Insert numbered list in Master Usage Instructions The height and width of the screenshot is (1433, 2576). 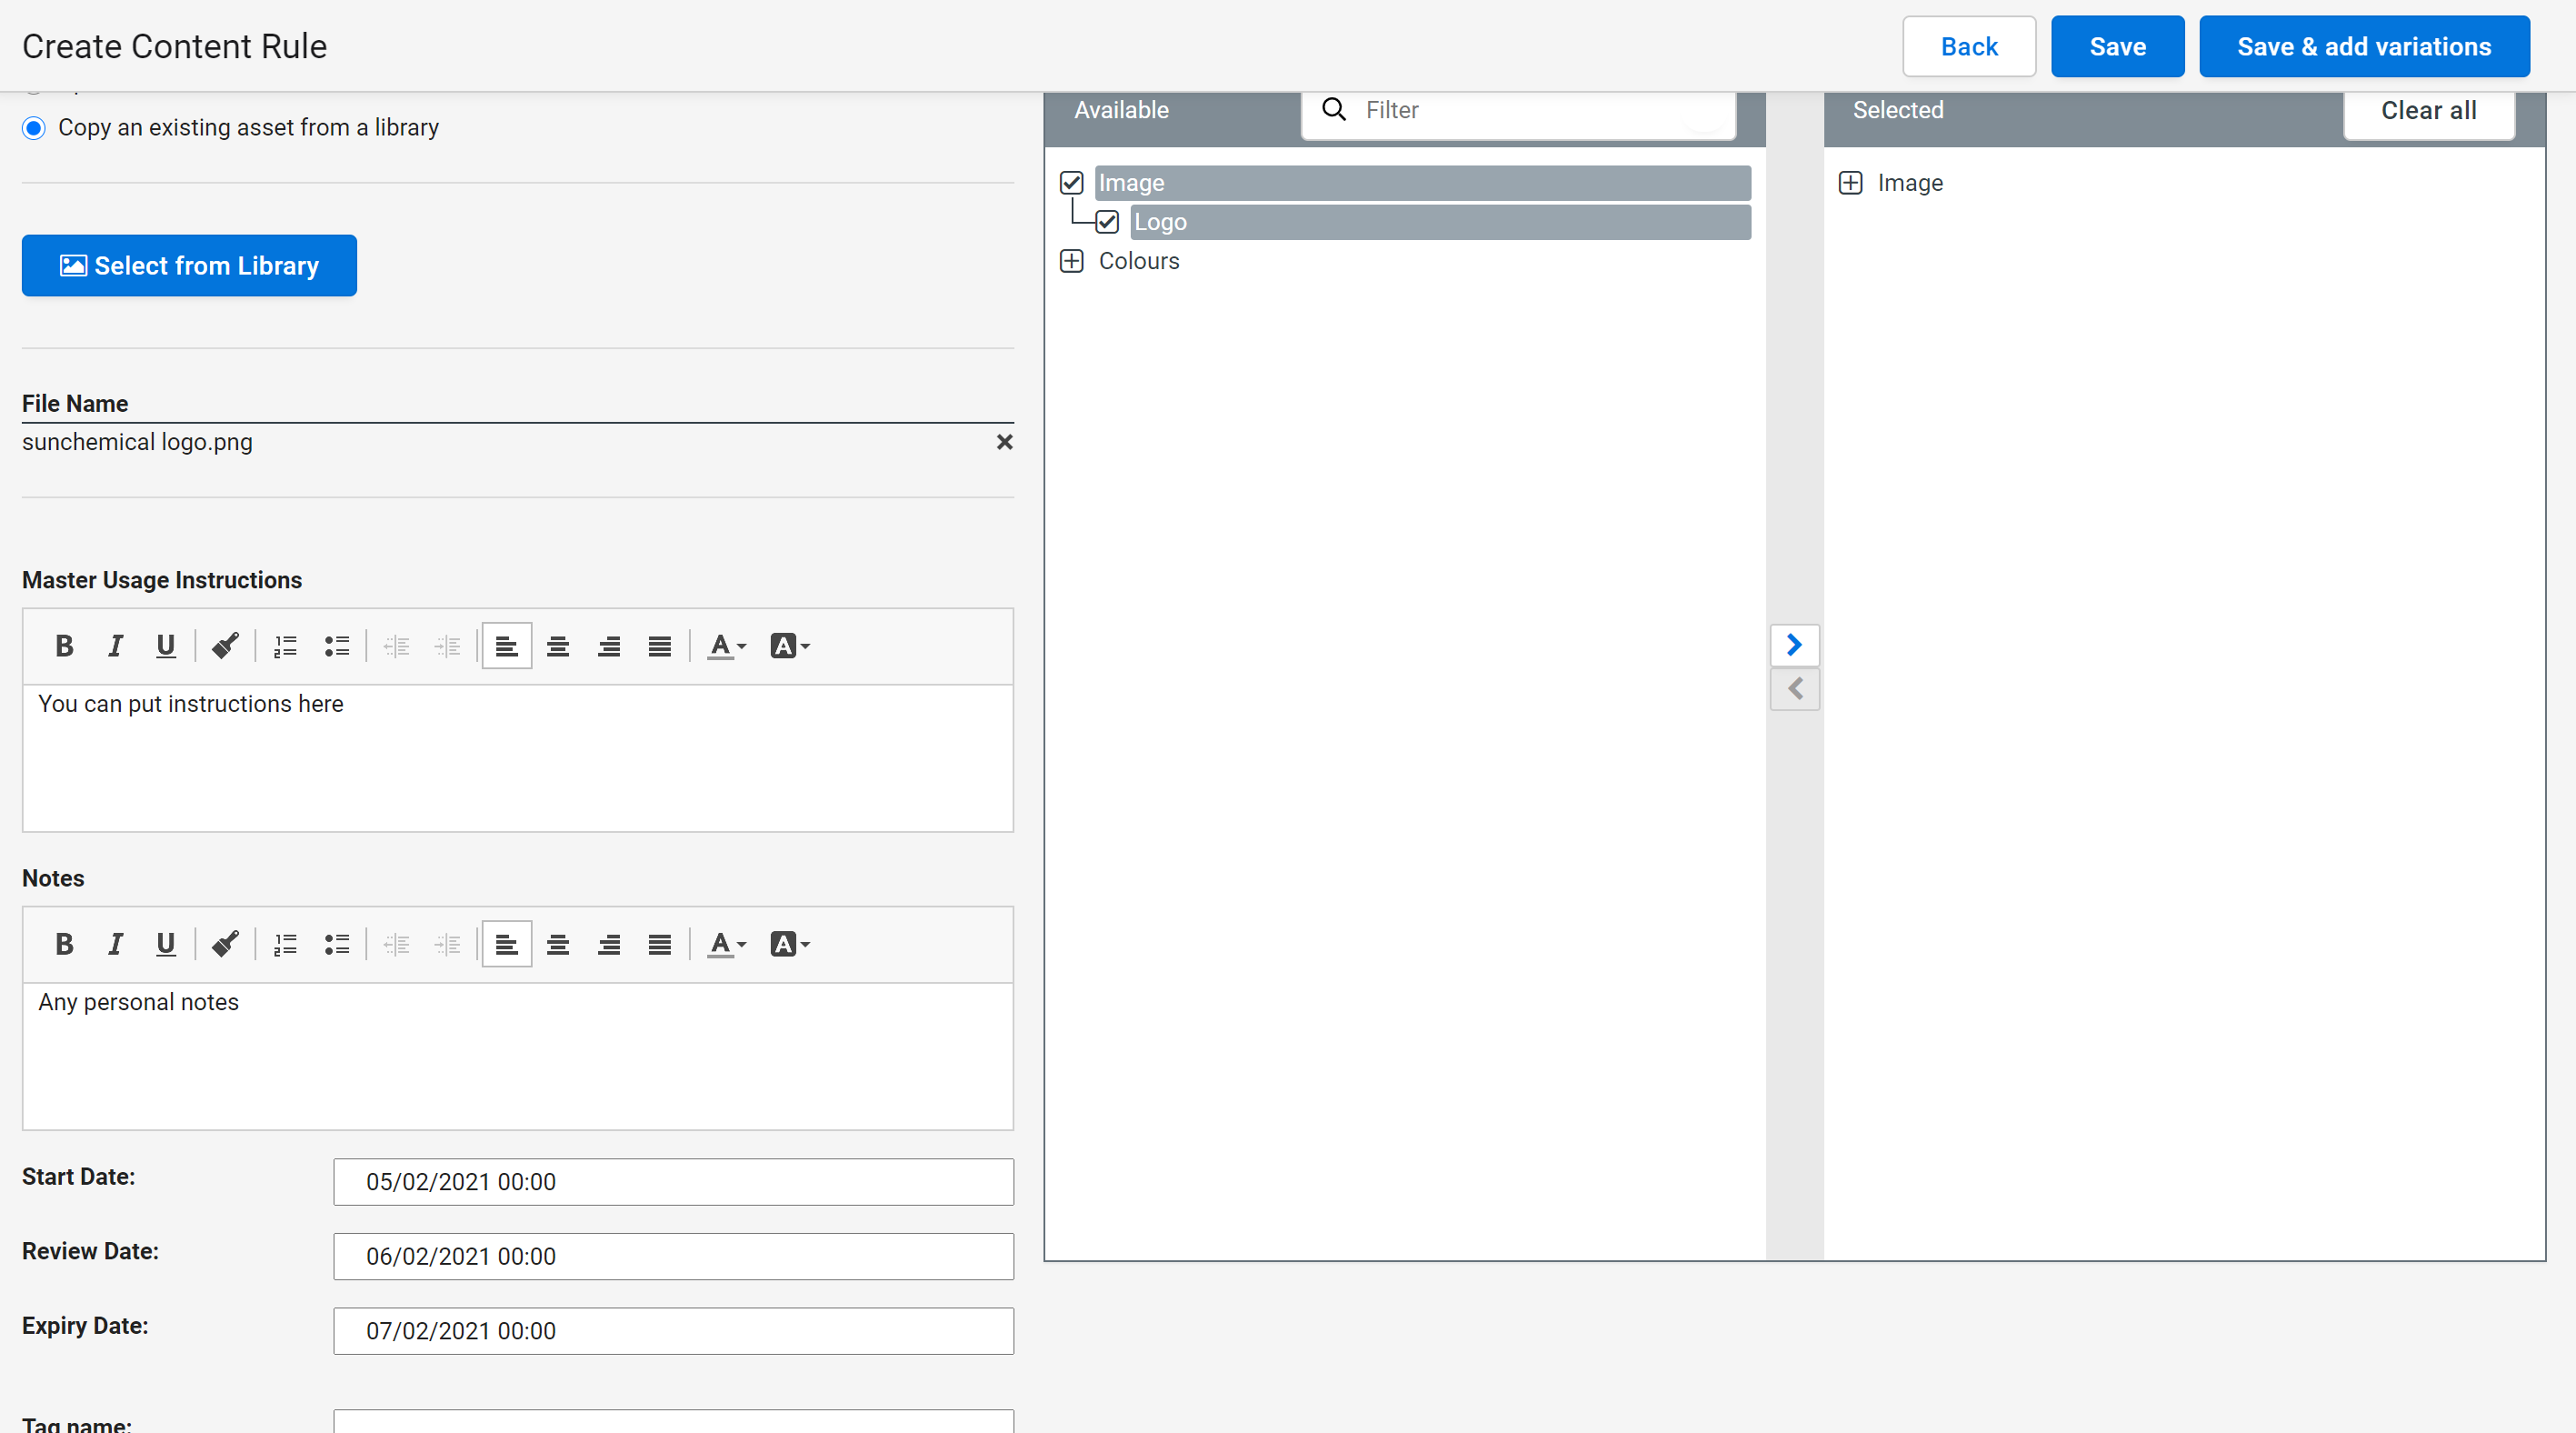click(x=285, y=646)
